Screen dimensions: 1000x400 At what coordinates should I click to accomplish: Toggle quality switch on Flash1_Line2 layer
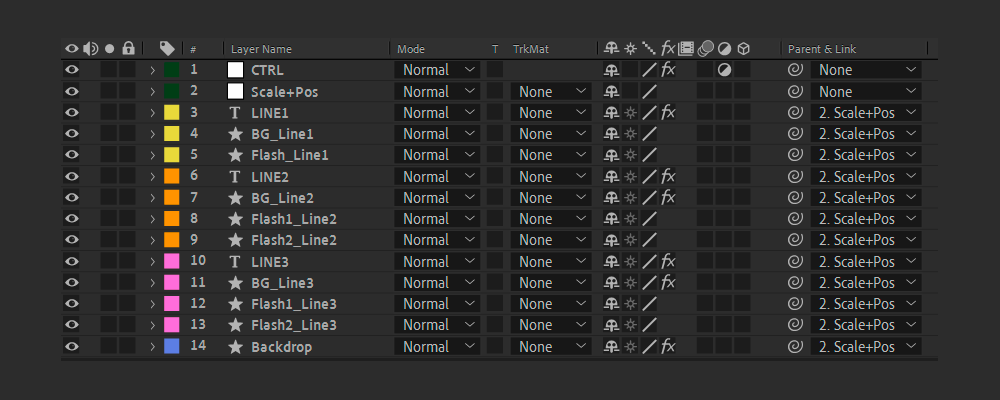pos(649,219)
